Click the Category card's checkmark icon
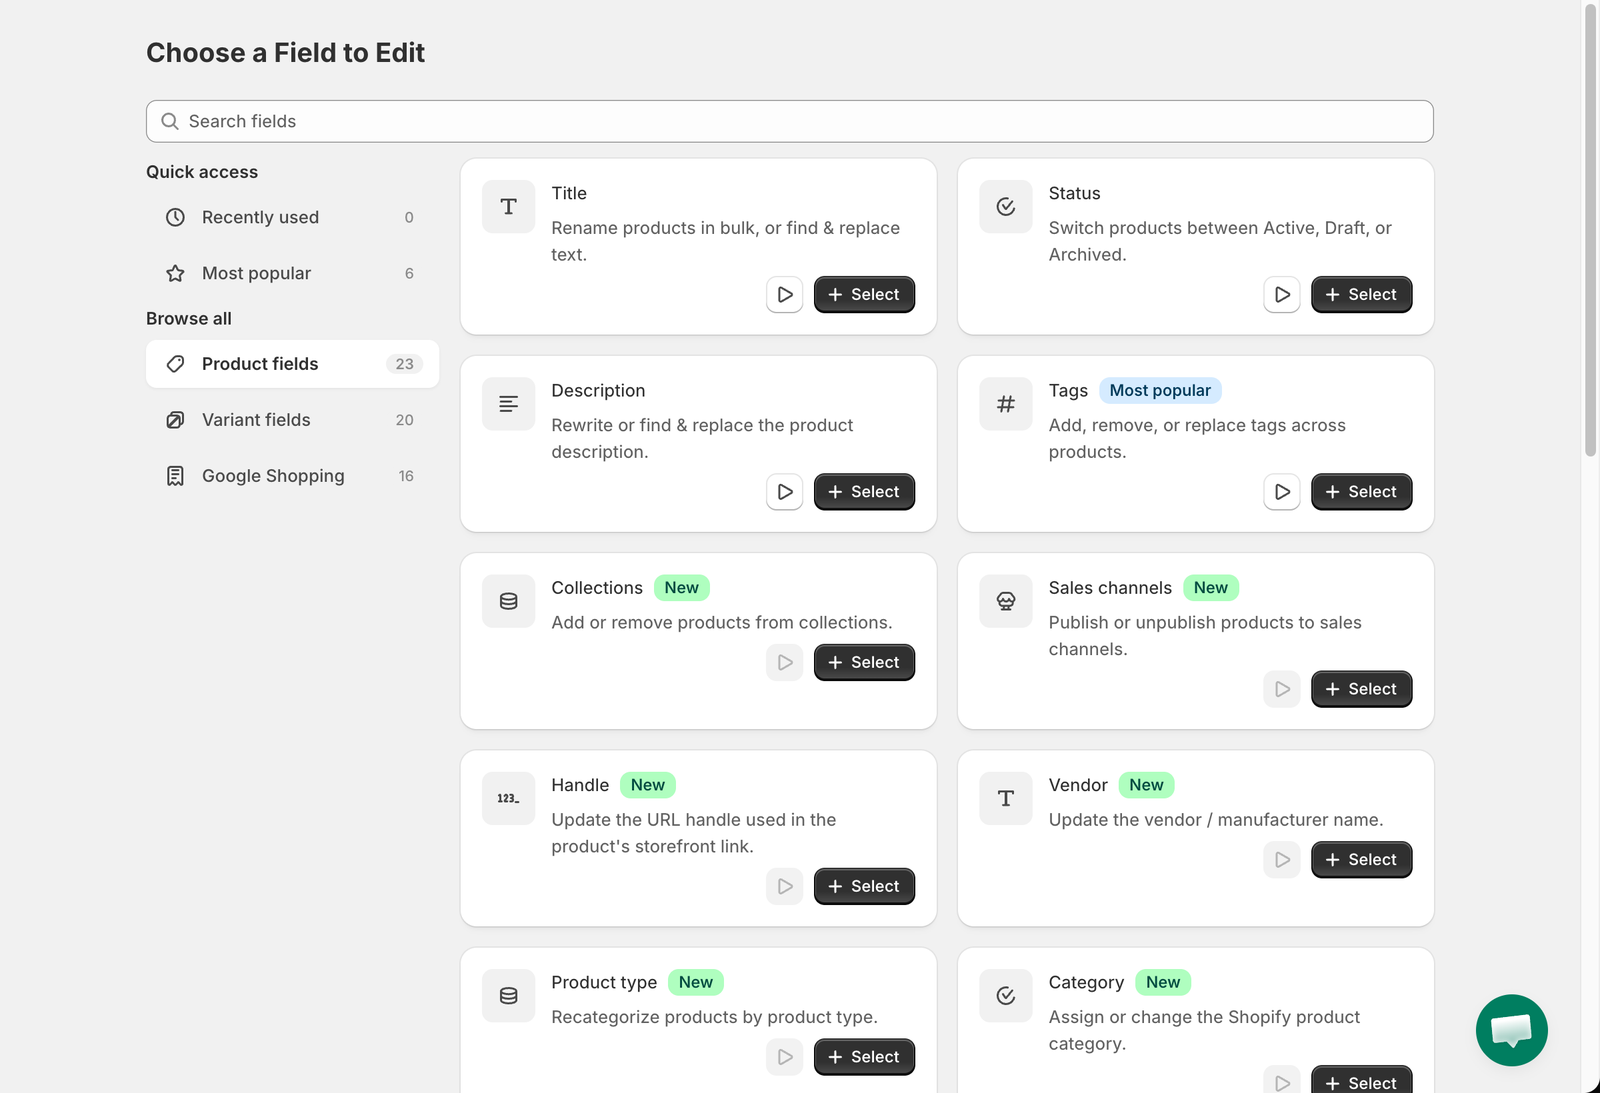 [x=1006, y=996]
